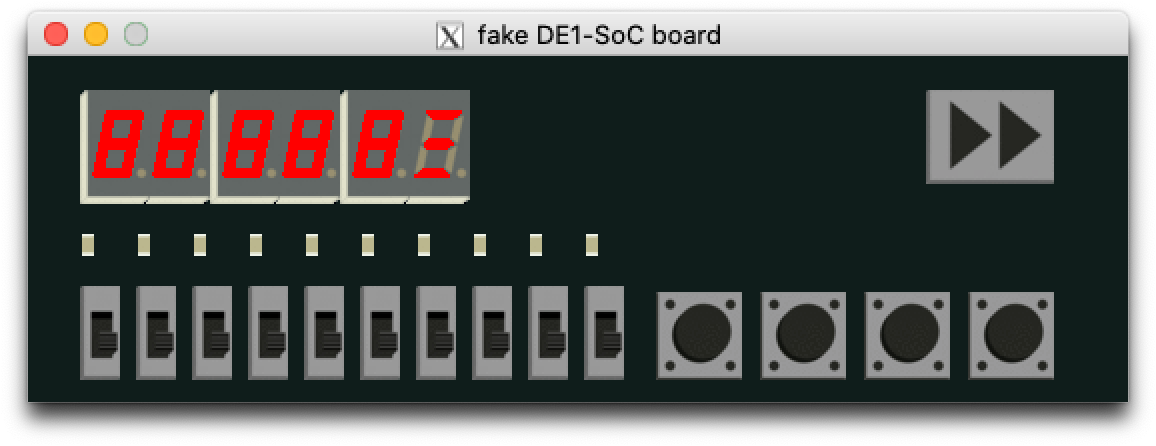Toggle the rightmost slide switch

pos(604,332)
